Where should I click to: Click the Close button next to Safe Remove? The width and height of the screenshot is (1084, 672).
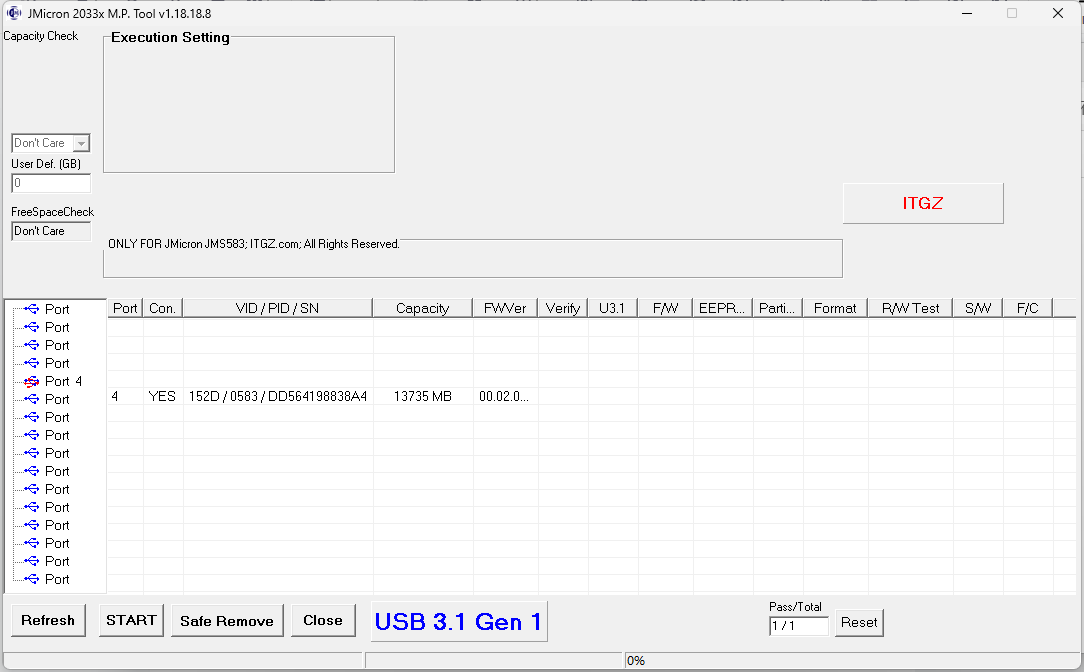click(323, 620)
